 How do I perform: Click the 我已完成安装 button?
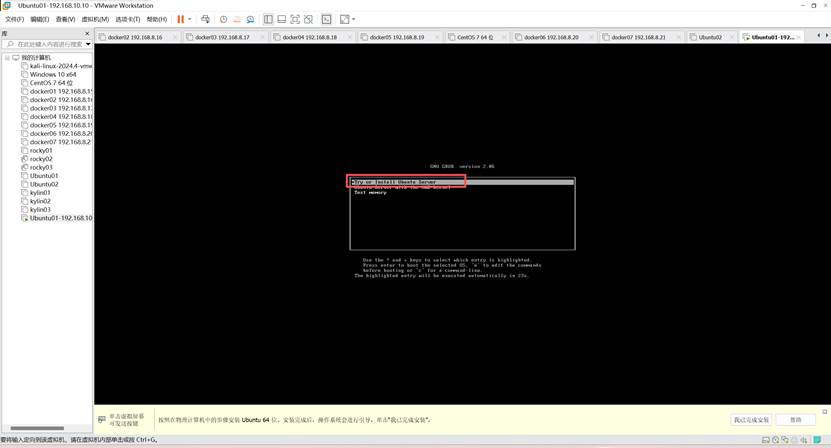751,419
